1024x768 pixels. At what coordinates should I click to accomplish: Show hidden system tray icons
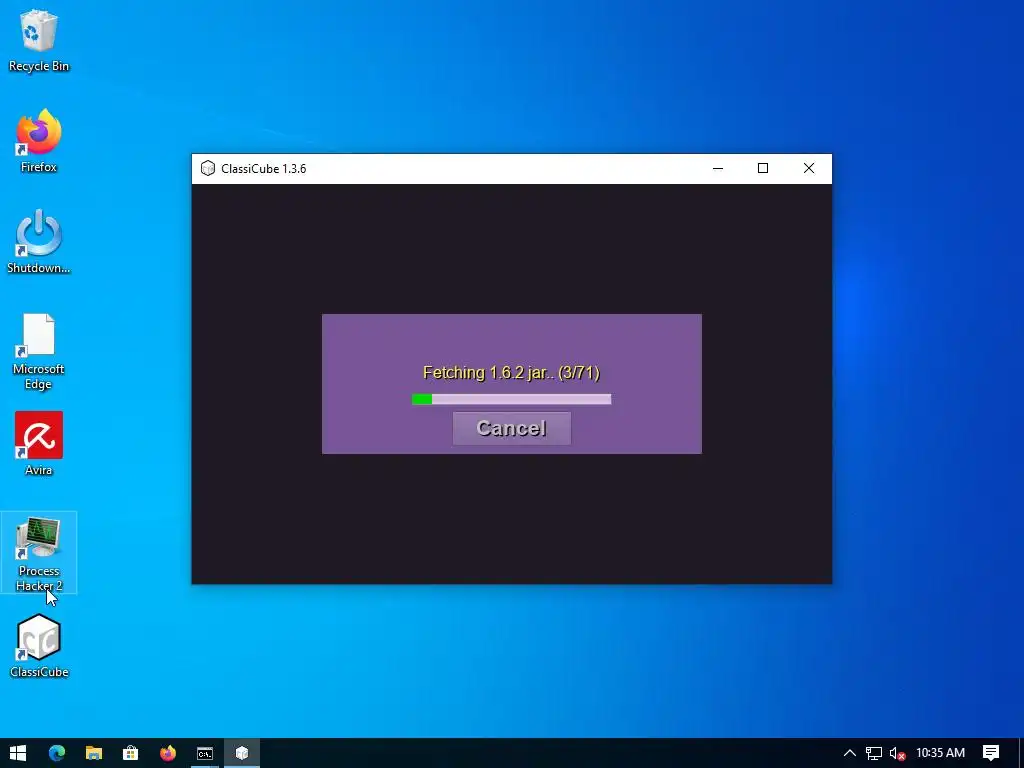tap(850, 753)
